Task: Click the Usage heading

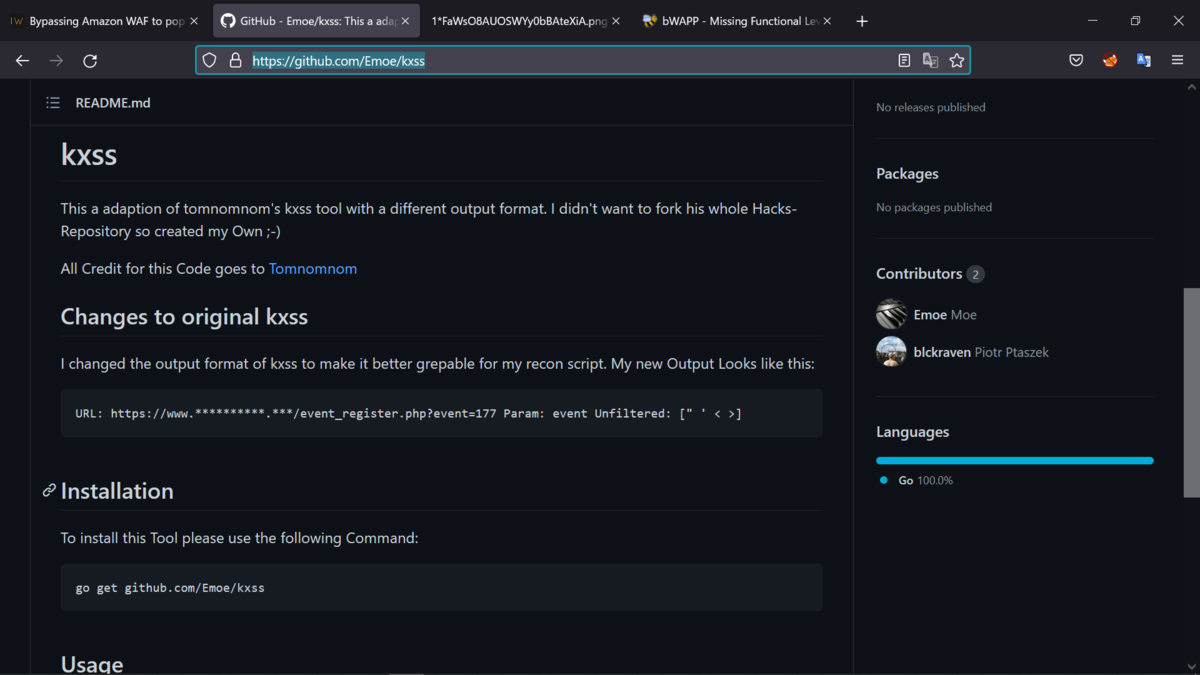Action: [92, 664]
